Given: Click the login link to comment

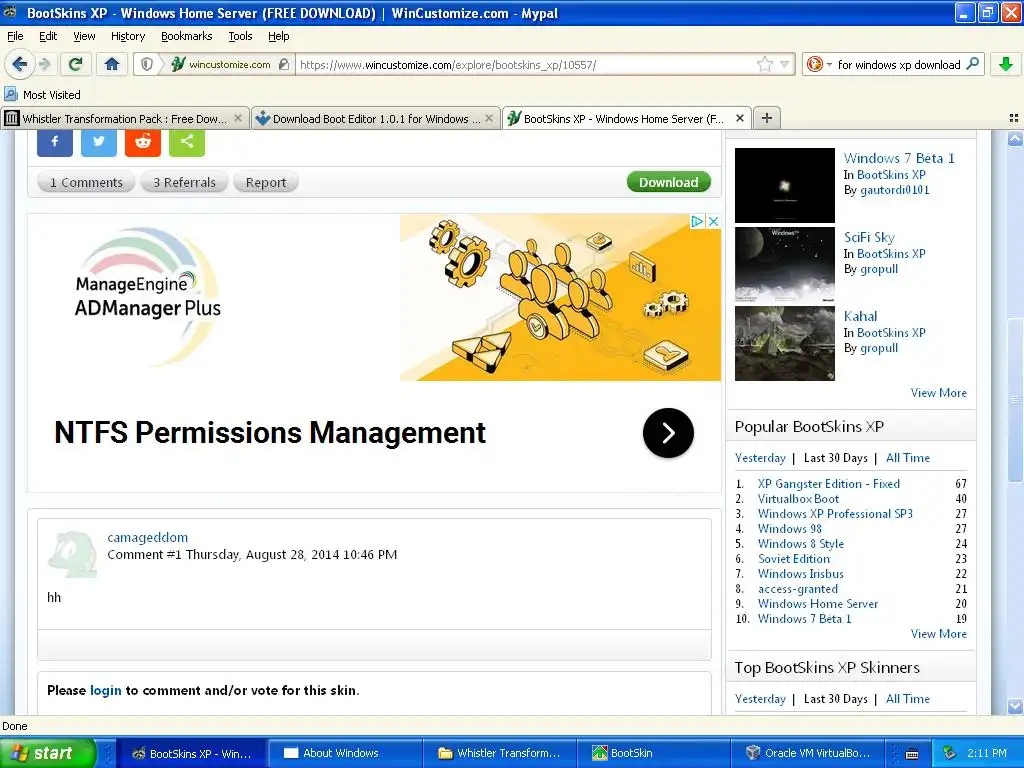Looking at the screenshot, I should point(106,690).
